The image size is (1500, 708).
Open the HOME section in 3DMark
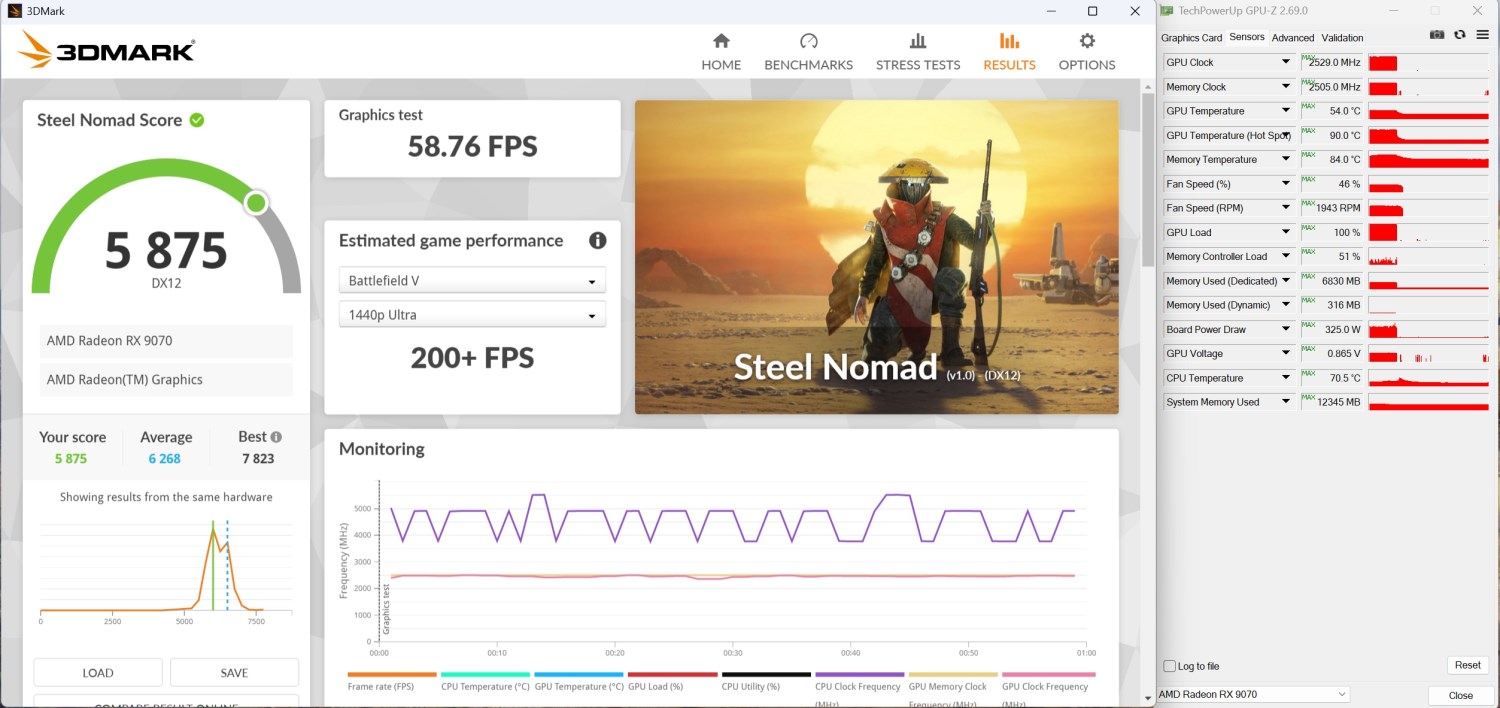721,52
